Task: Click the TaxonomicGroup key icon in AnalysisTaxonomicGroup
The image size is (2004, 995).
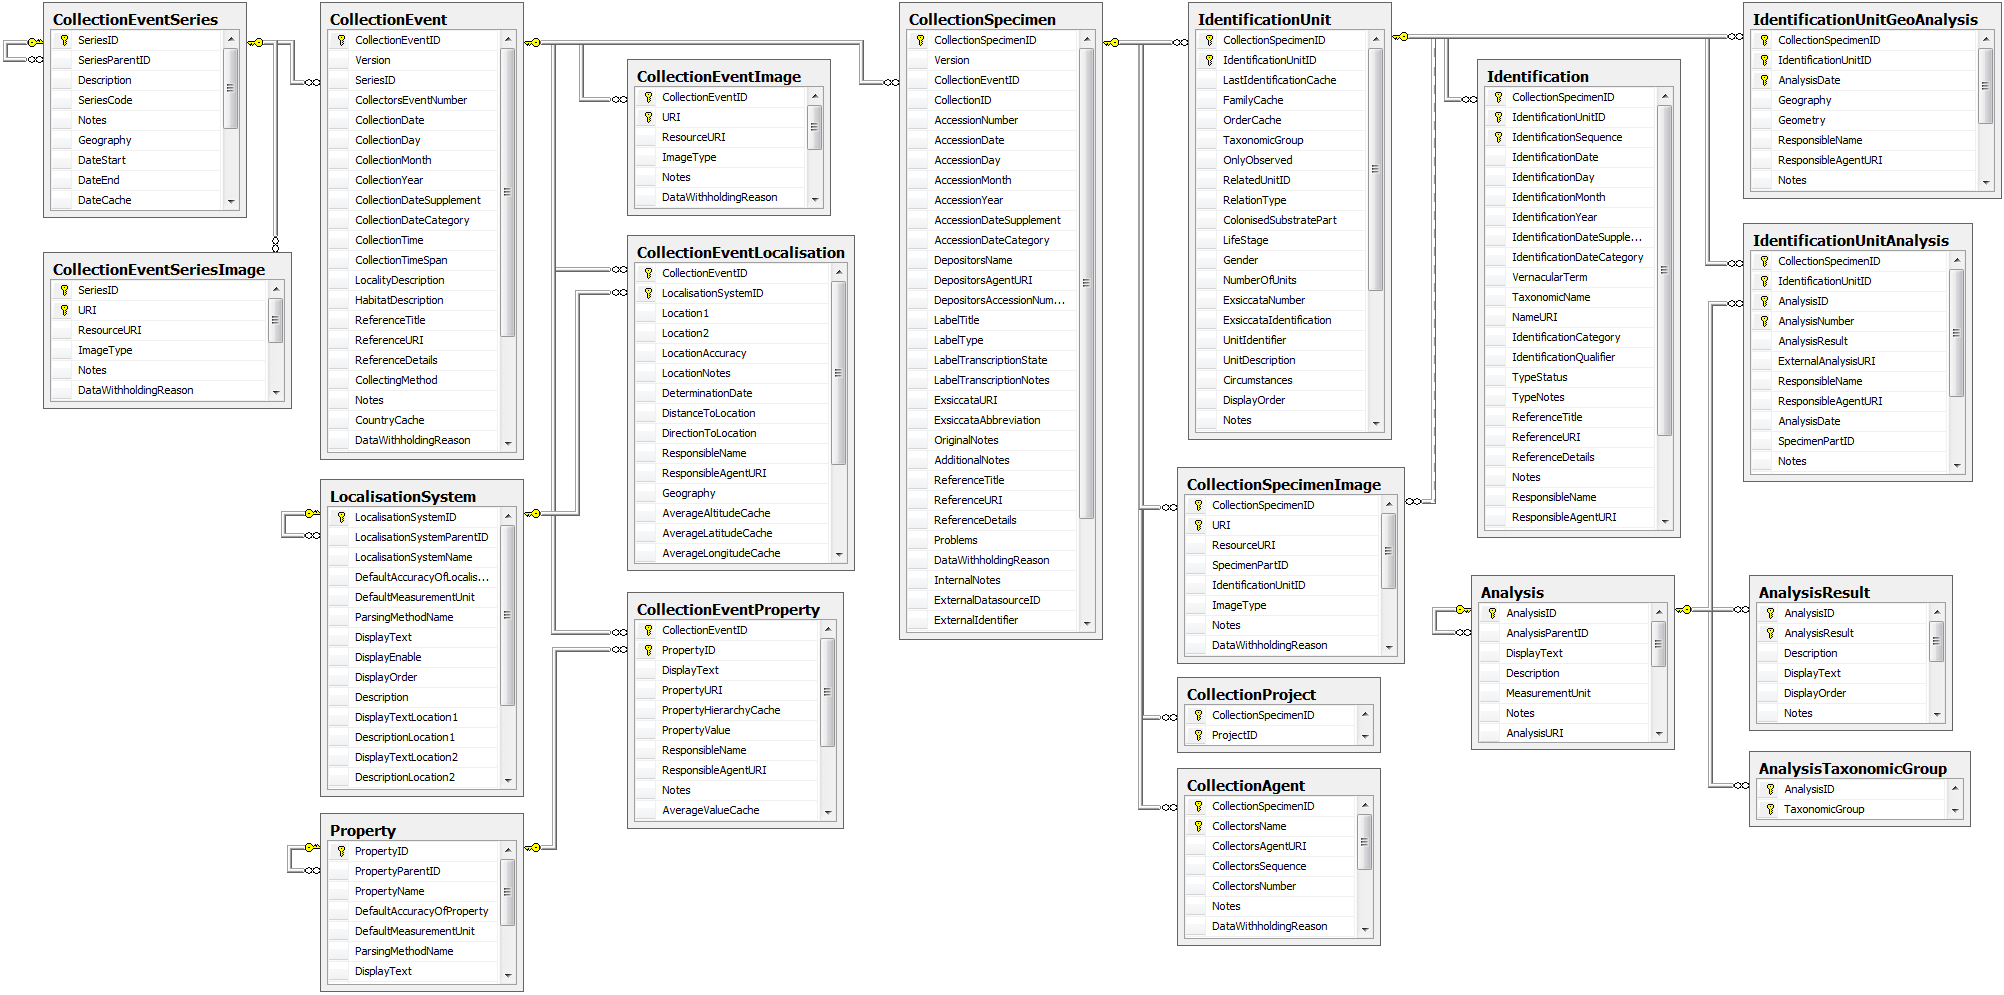Action: 1770,809
